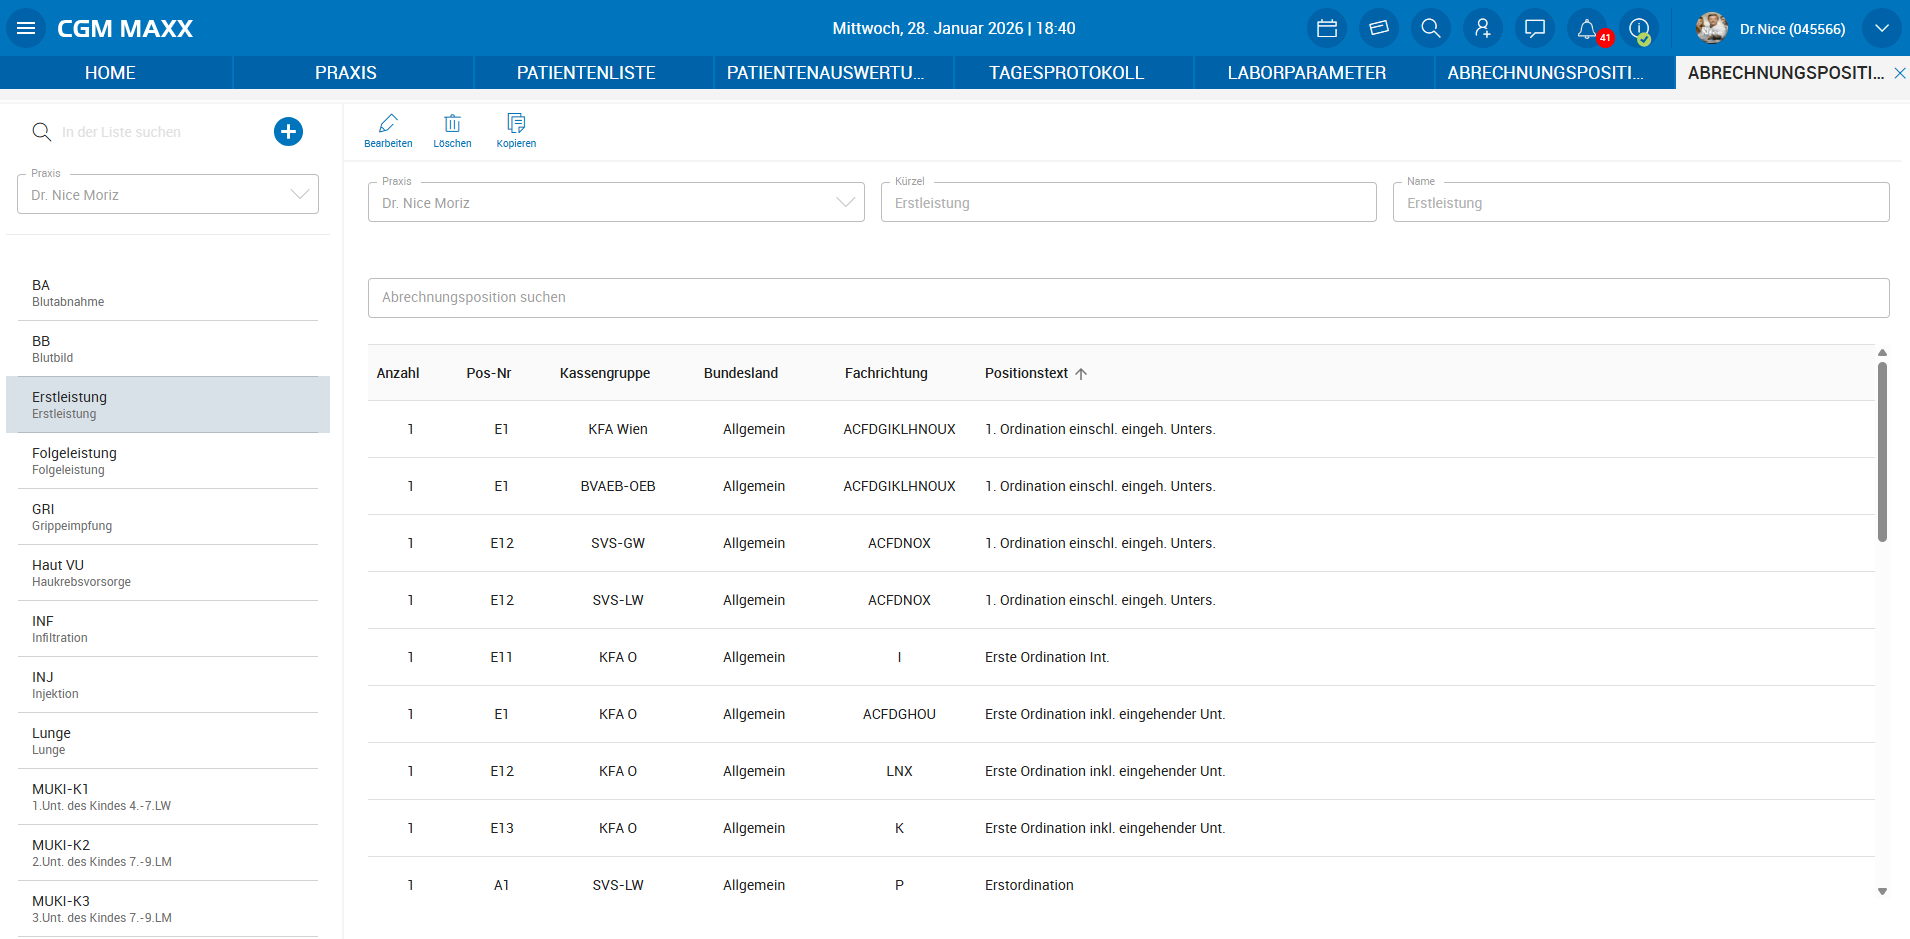Open the hamburger main menu
This screenshot has width=1910, height=939.
[x=26, y=28]
